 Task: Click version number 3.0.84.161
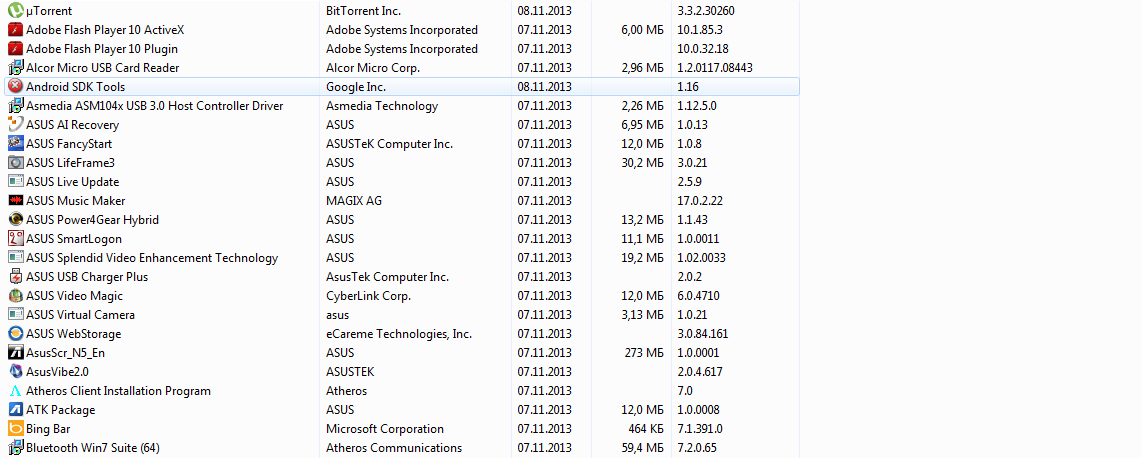tap(703, 333)
